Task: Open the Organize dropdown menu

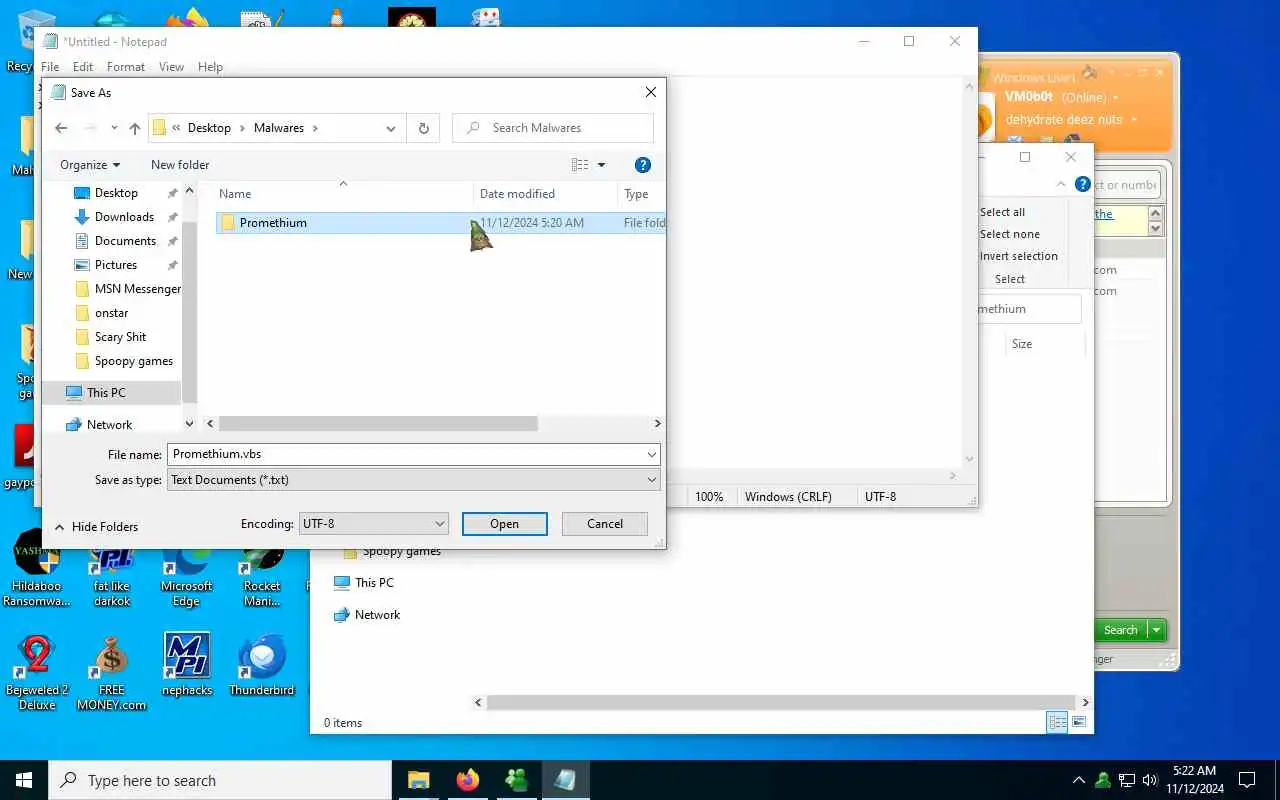Action: point(90,165)
